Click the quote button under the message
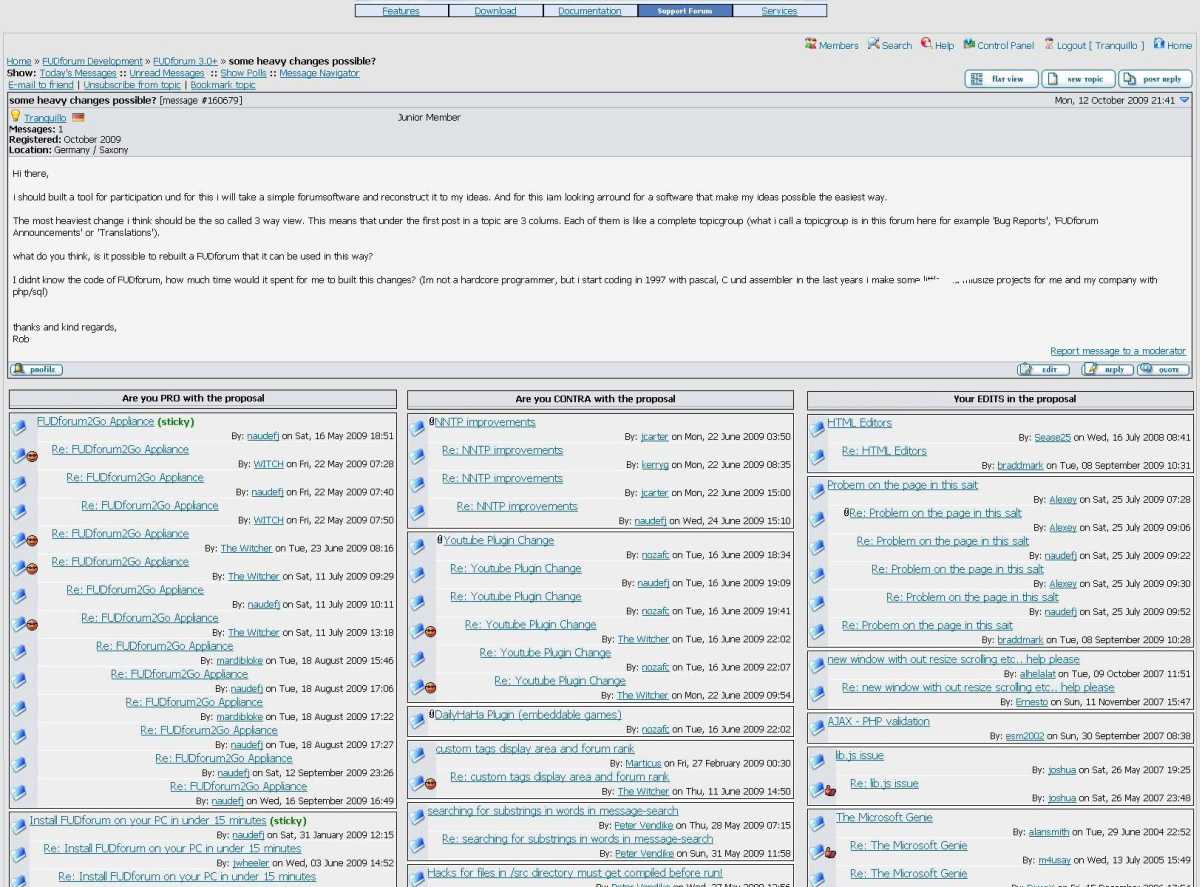This screenshot has height=887, width=1200. tap(1163, 370)
